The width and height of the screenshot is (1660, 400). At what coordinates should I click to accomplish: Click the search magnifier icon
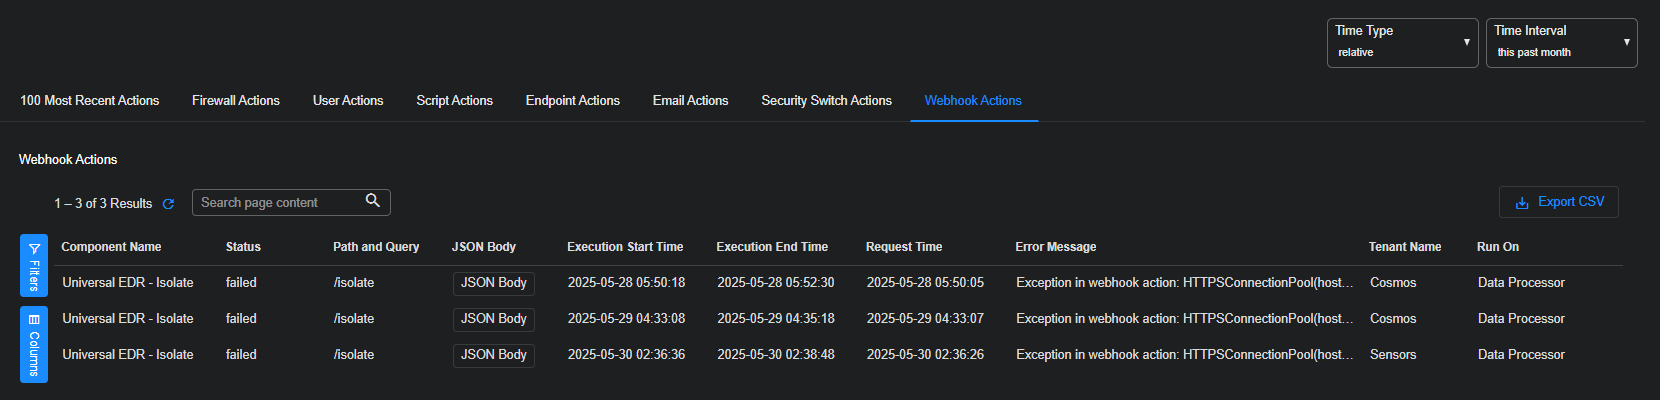coord(373,201)
